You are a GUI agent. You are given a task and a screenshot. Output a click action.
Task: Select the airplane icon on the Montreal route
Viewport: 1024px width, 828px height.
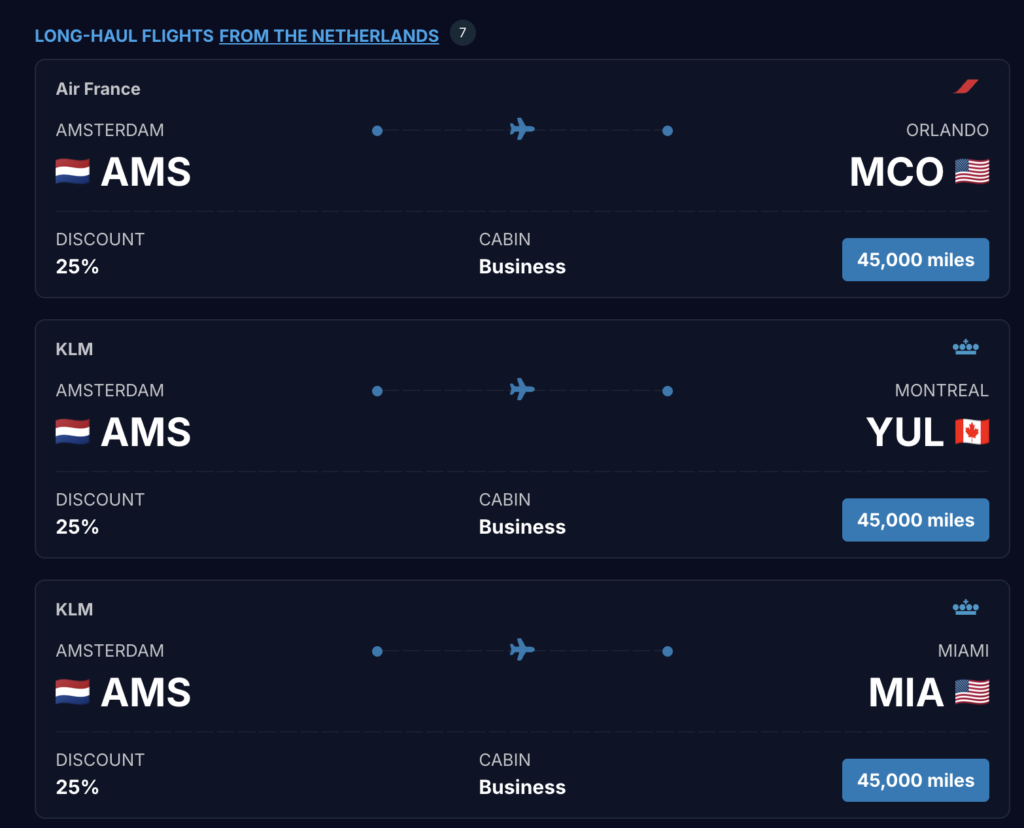coord(522,390)
